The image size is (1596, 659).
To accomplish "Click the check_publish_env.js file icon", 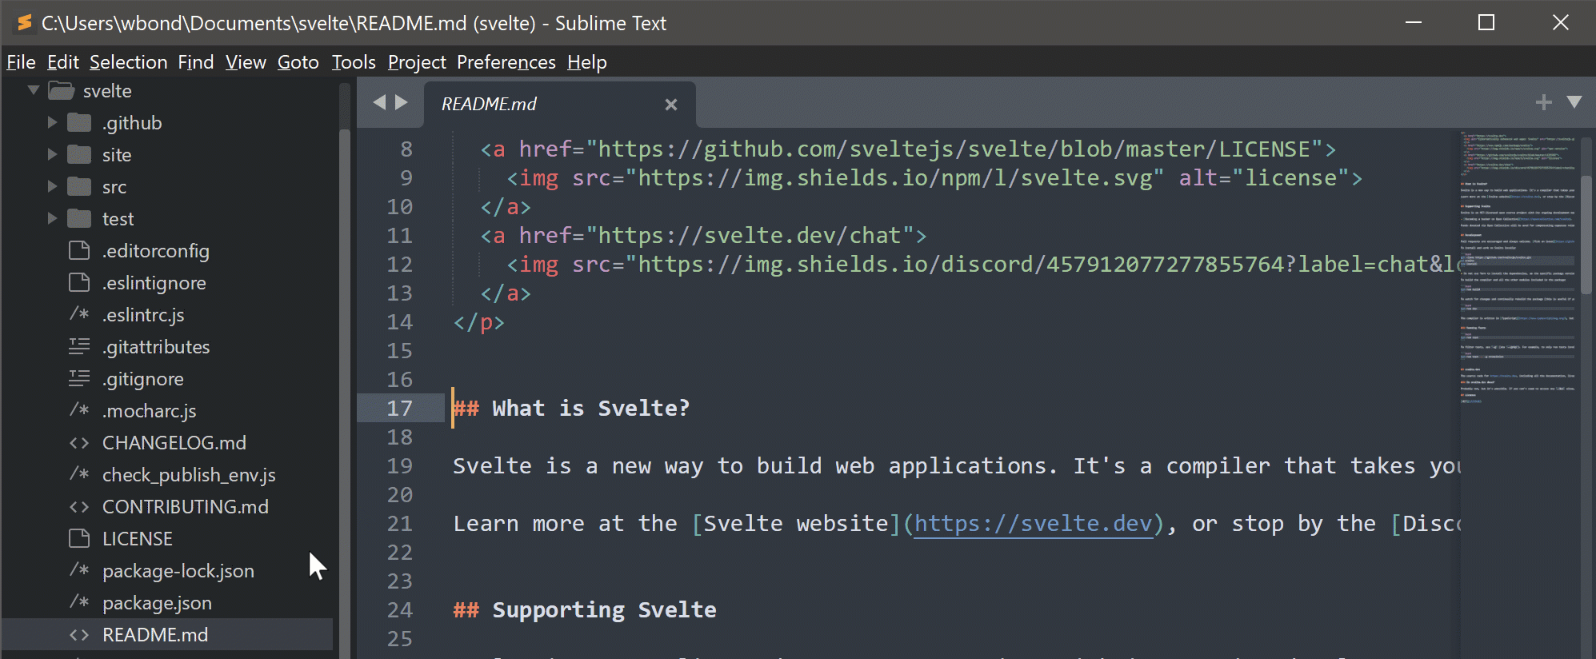I will (79, 474).
